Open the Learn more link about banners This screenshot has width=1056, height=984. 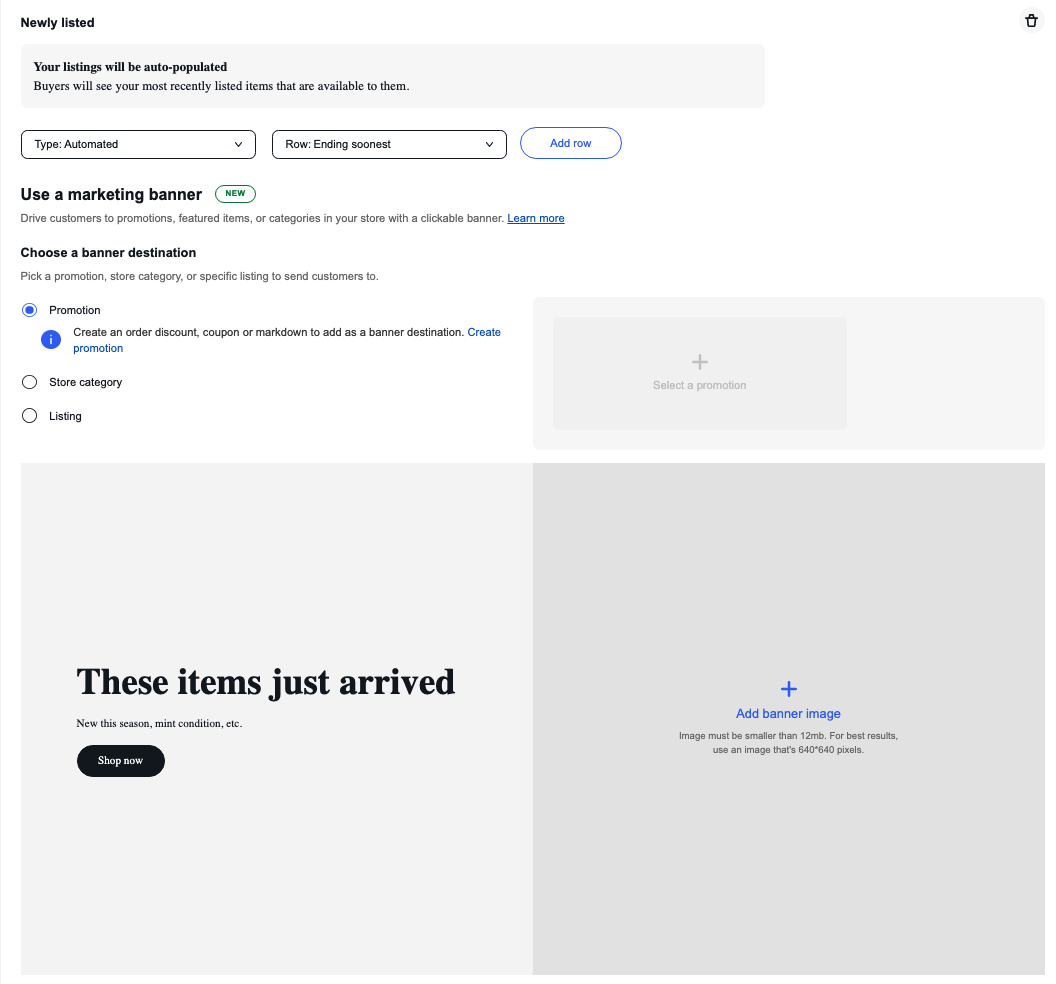pos(536,218)
